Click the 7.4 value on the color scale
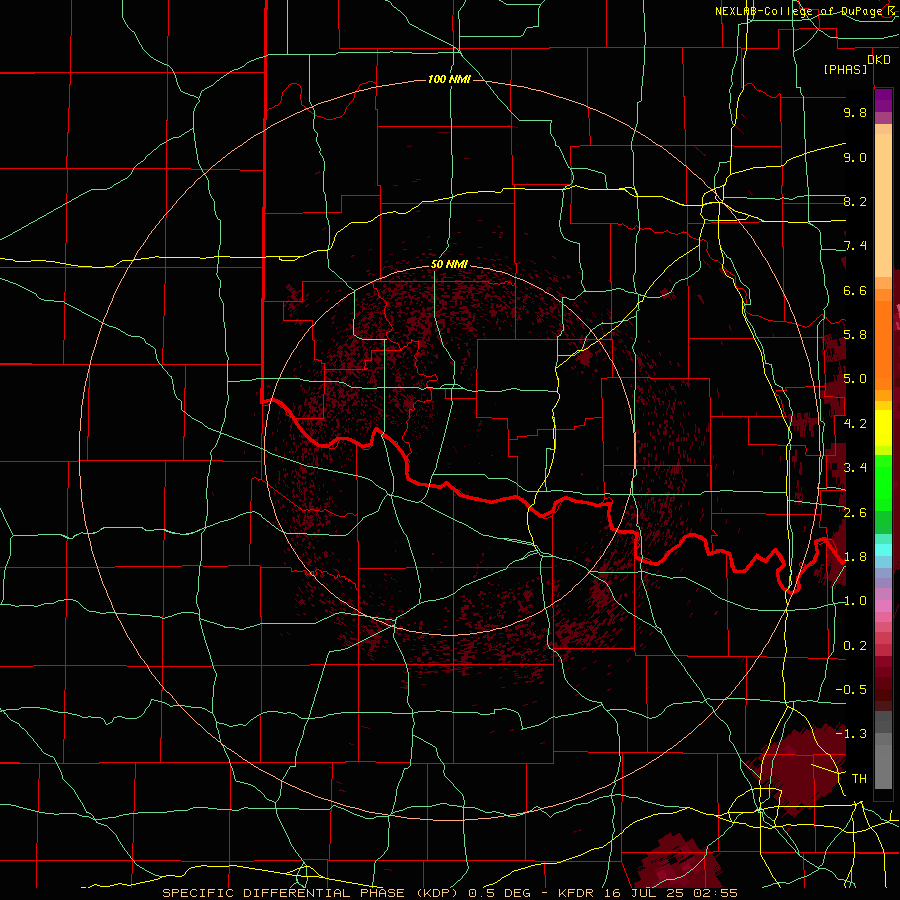Screen dimensions: 900x900 [855, 246]
